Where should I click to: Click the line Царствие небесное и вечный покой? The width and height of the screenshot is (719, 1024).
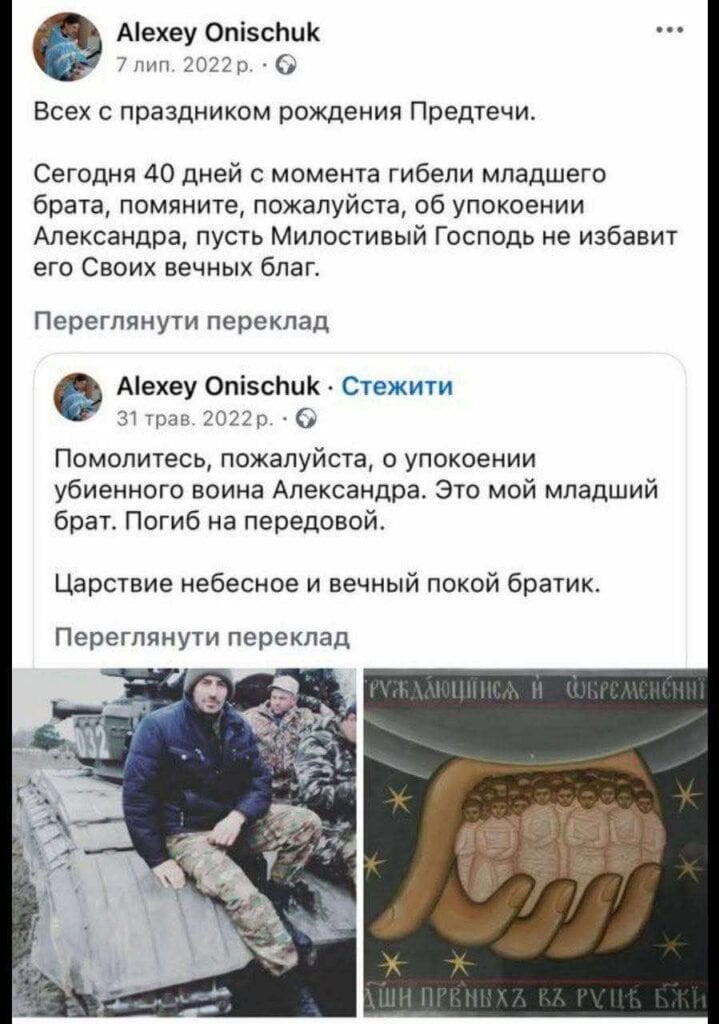pos(326,583)
